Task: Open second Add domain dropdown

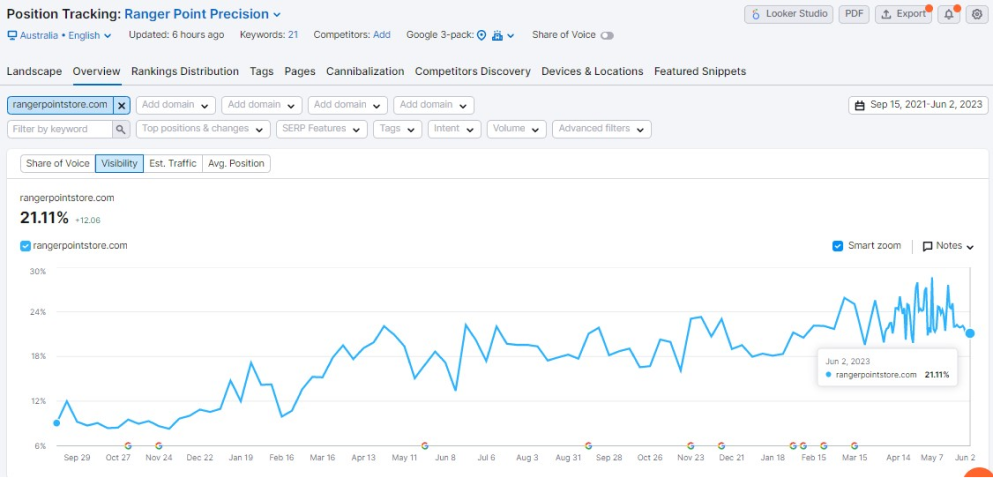Action: (x=262, y=105)
